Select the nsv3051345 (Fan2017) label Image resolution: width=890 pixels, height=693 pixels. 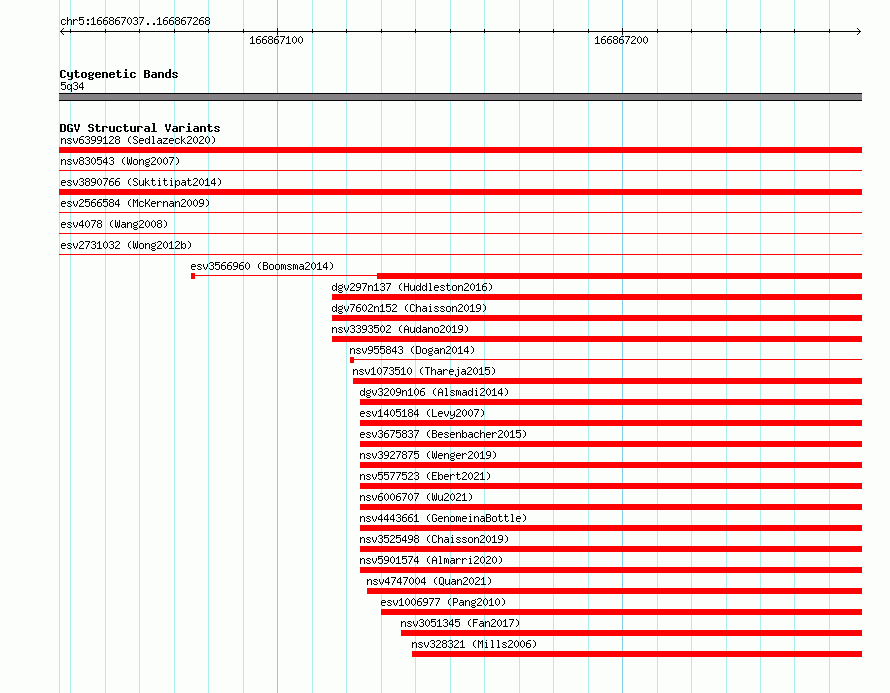point(460,623)
